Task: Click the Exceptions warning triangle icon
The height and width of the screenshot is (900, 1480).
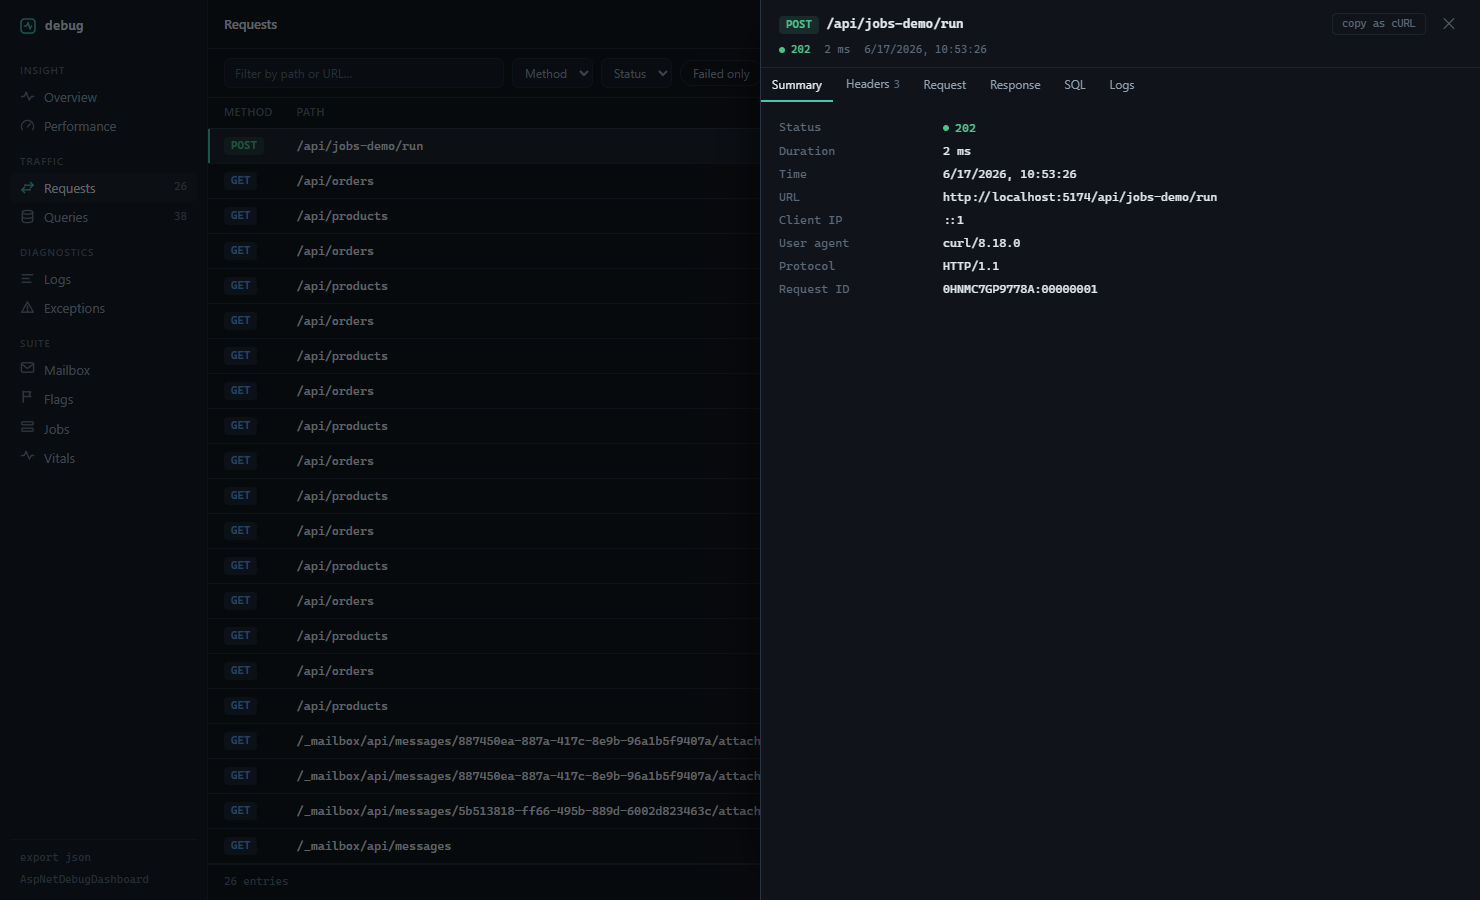Action: [x=27, y=308]
